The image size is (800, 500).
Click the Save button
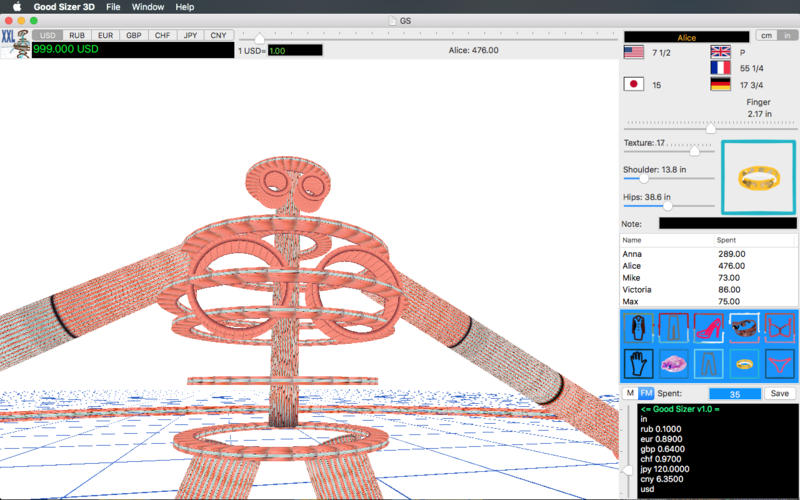click(x=780, y=393)
